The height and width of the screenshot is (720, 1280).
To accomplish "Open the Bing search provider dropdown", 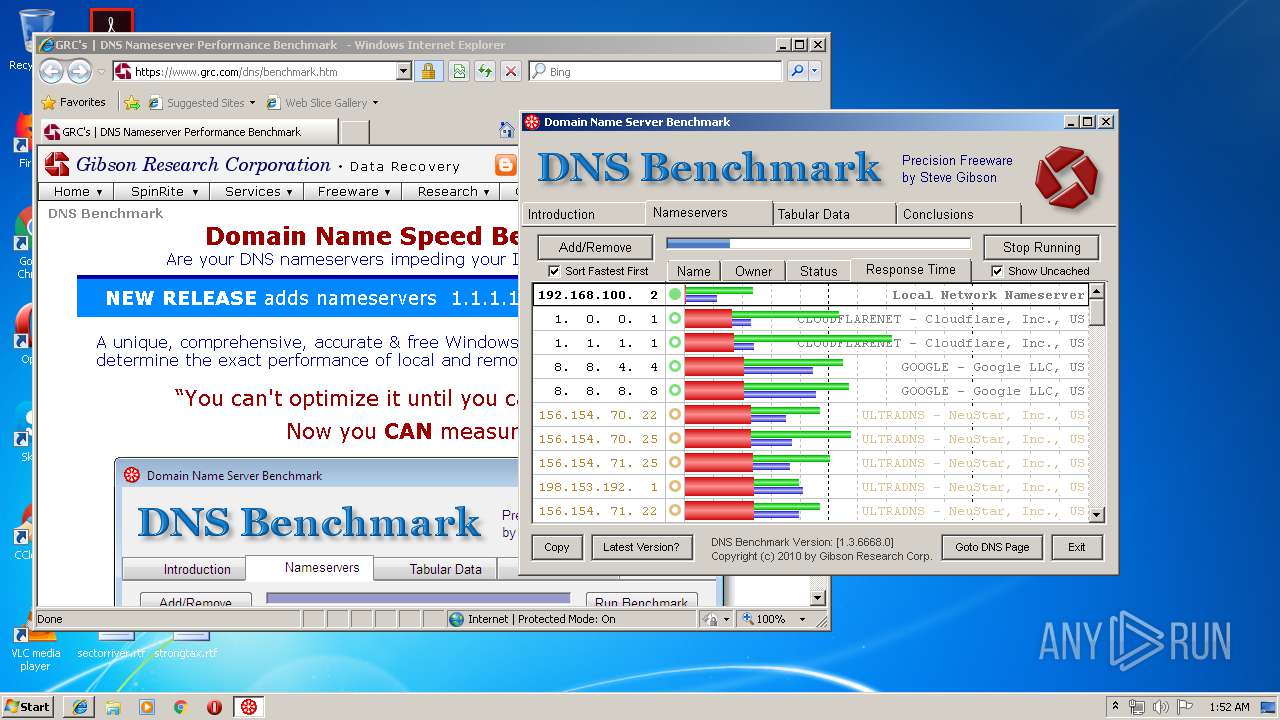I will (x=815, y=71).
